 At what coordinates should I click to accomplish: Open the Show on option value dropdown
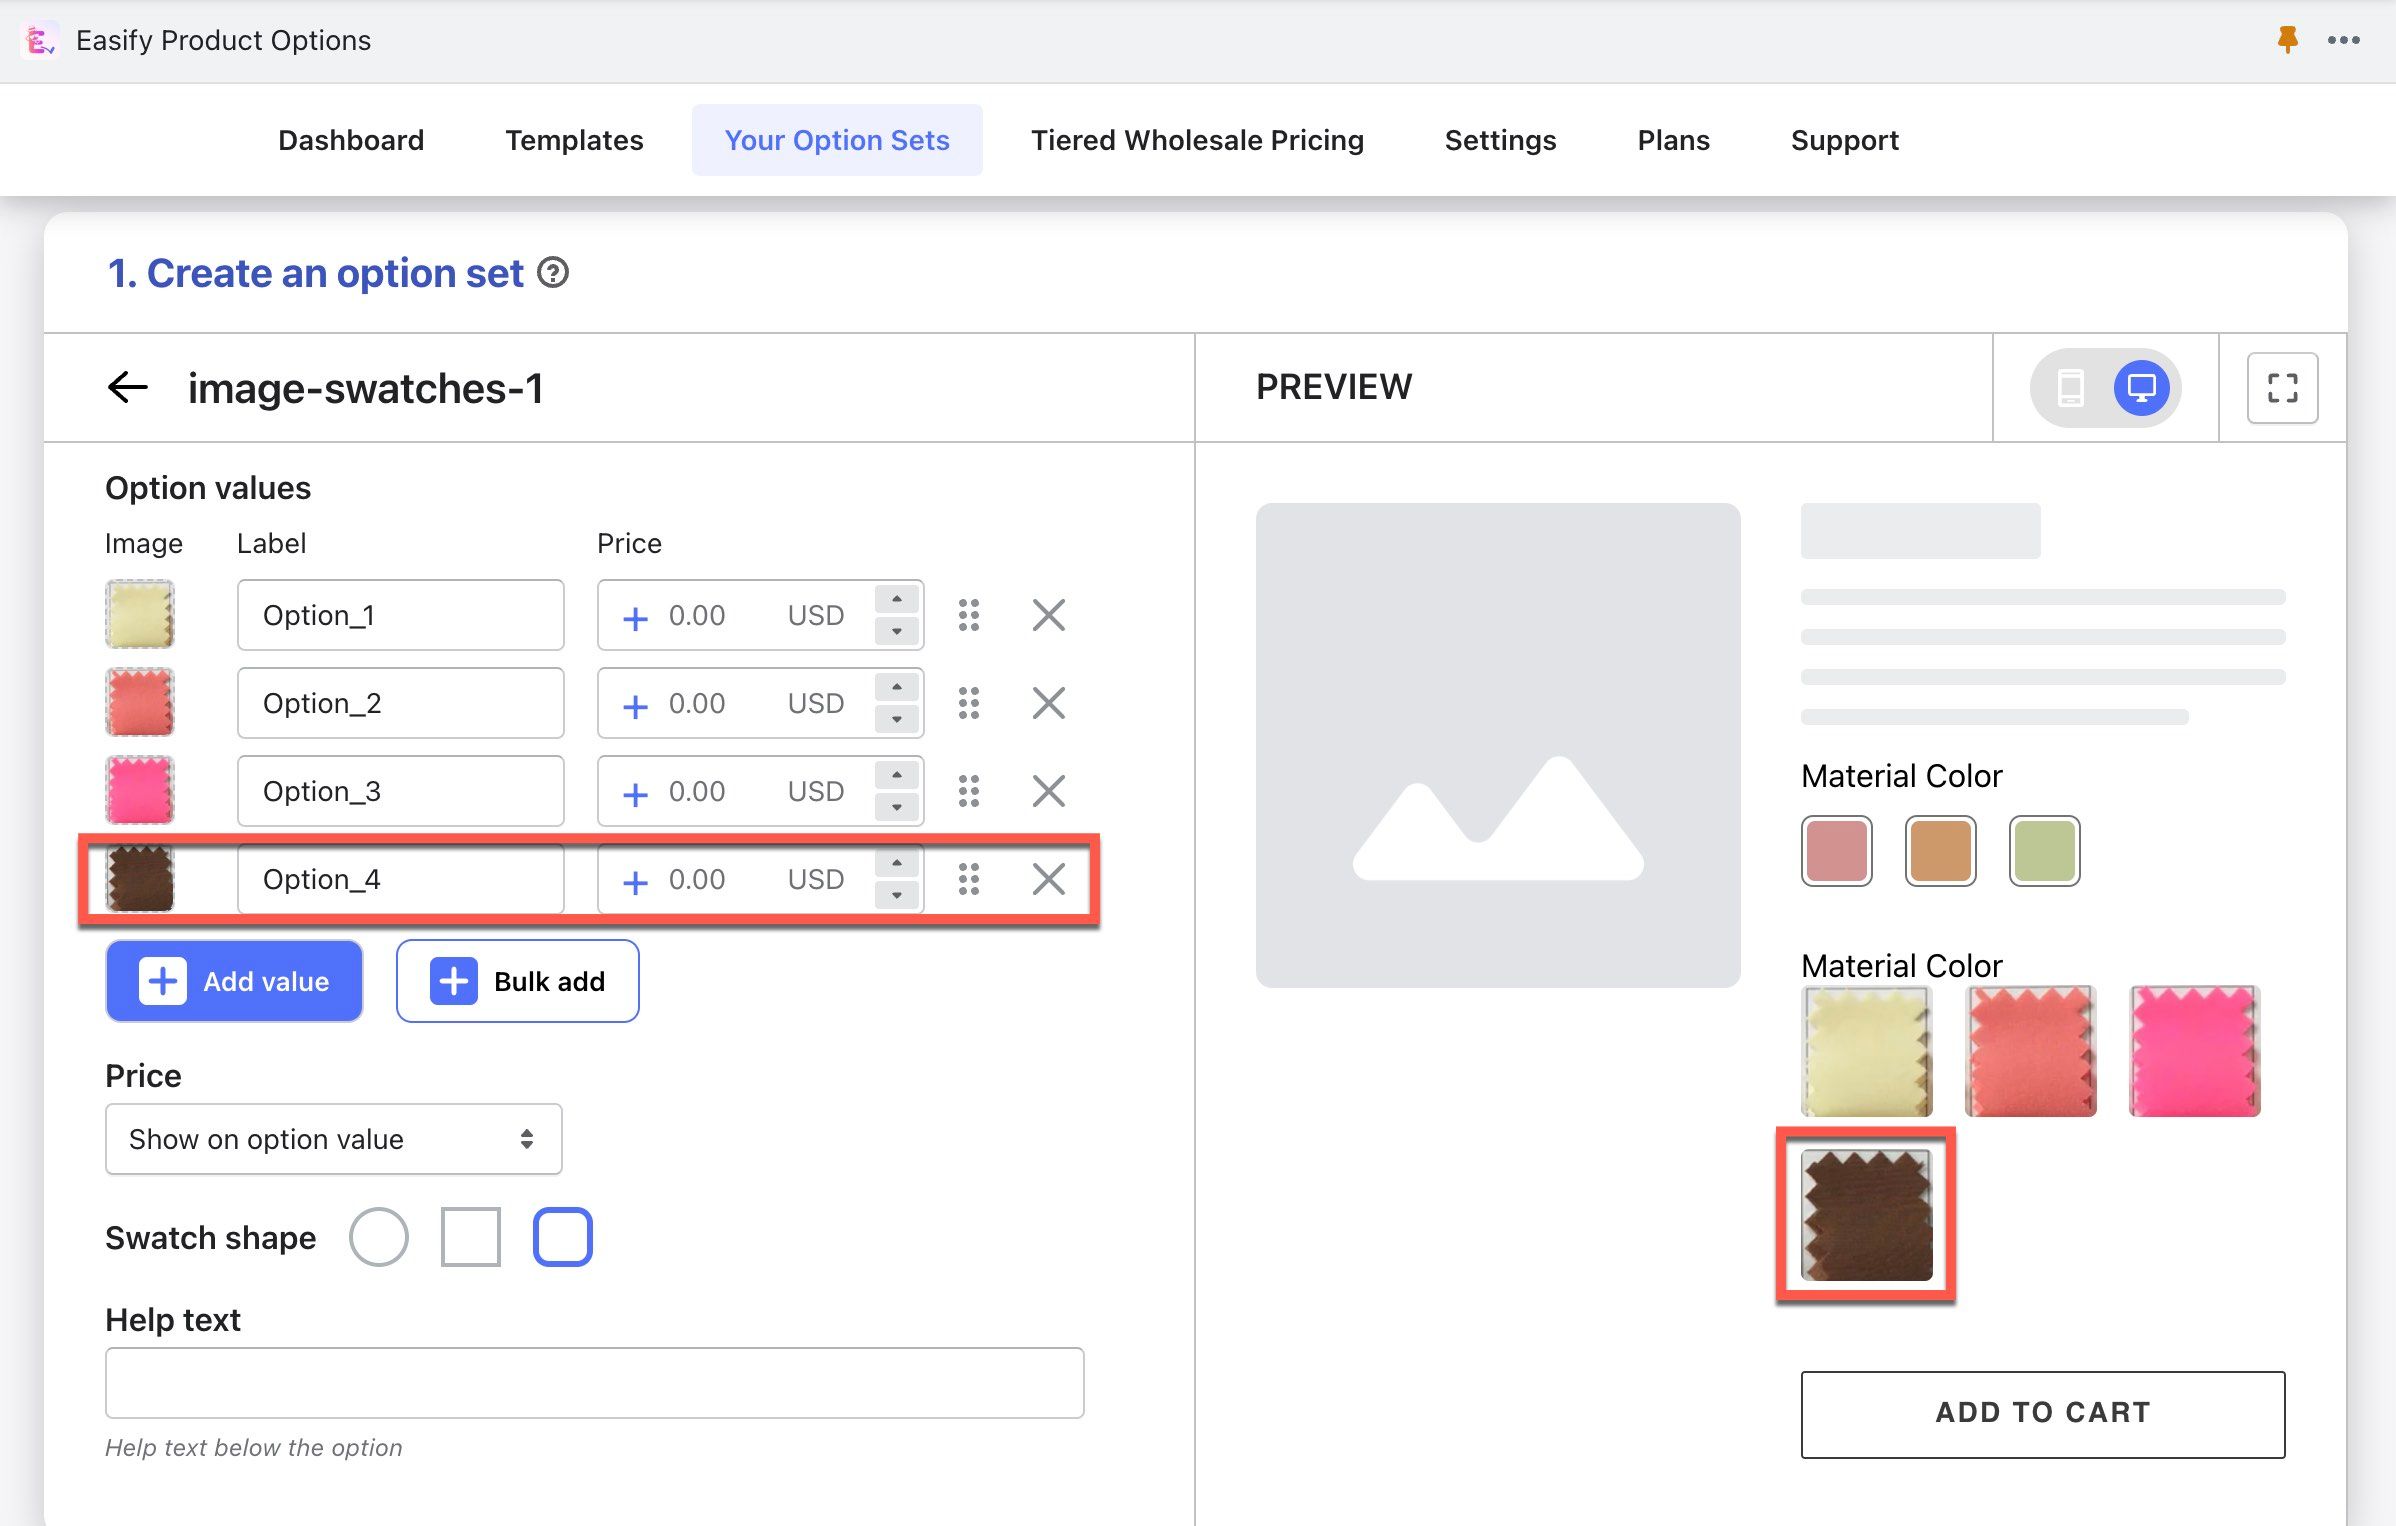click(x=333, y=1139)
